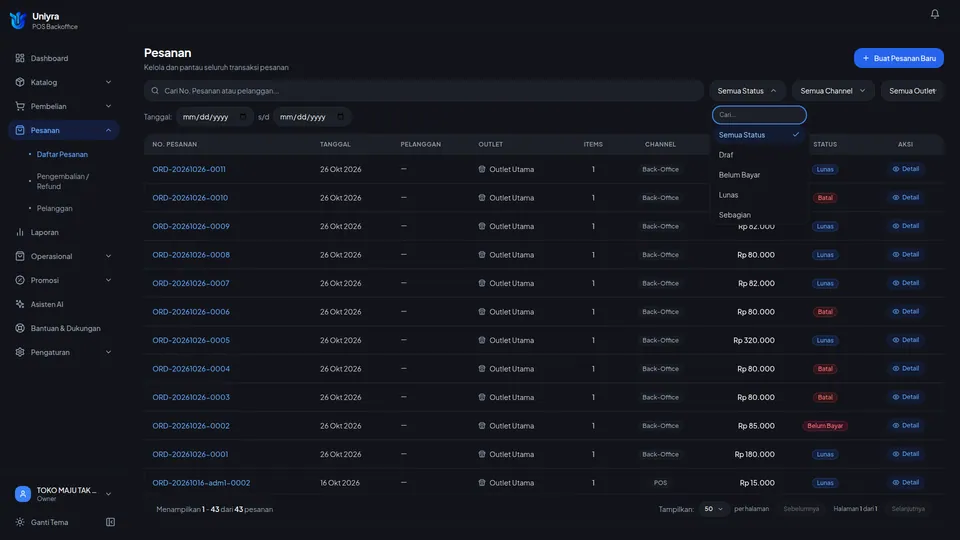This screenshot has height=540, width=960.
Task: Open order link ORD-20261026-0007
Action: coord(190,283)
